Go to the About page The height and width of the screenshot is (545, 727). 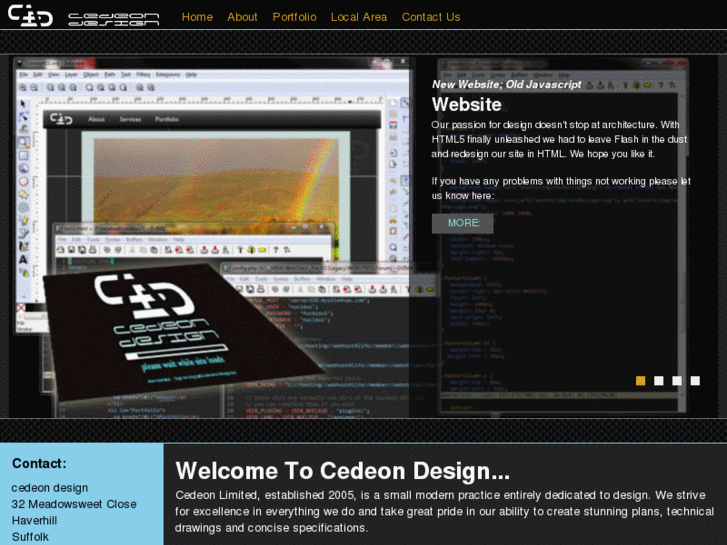(x=242, y=17)
